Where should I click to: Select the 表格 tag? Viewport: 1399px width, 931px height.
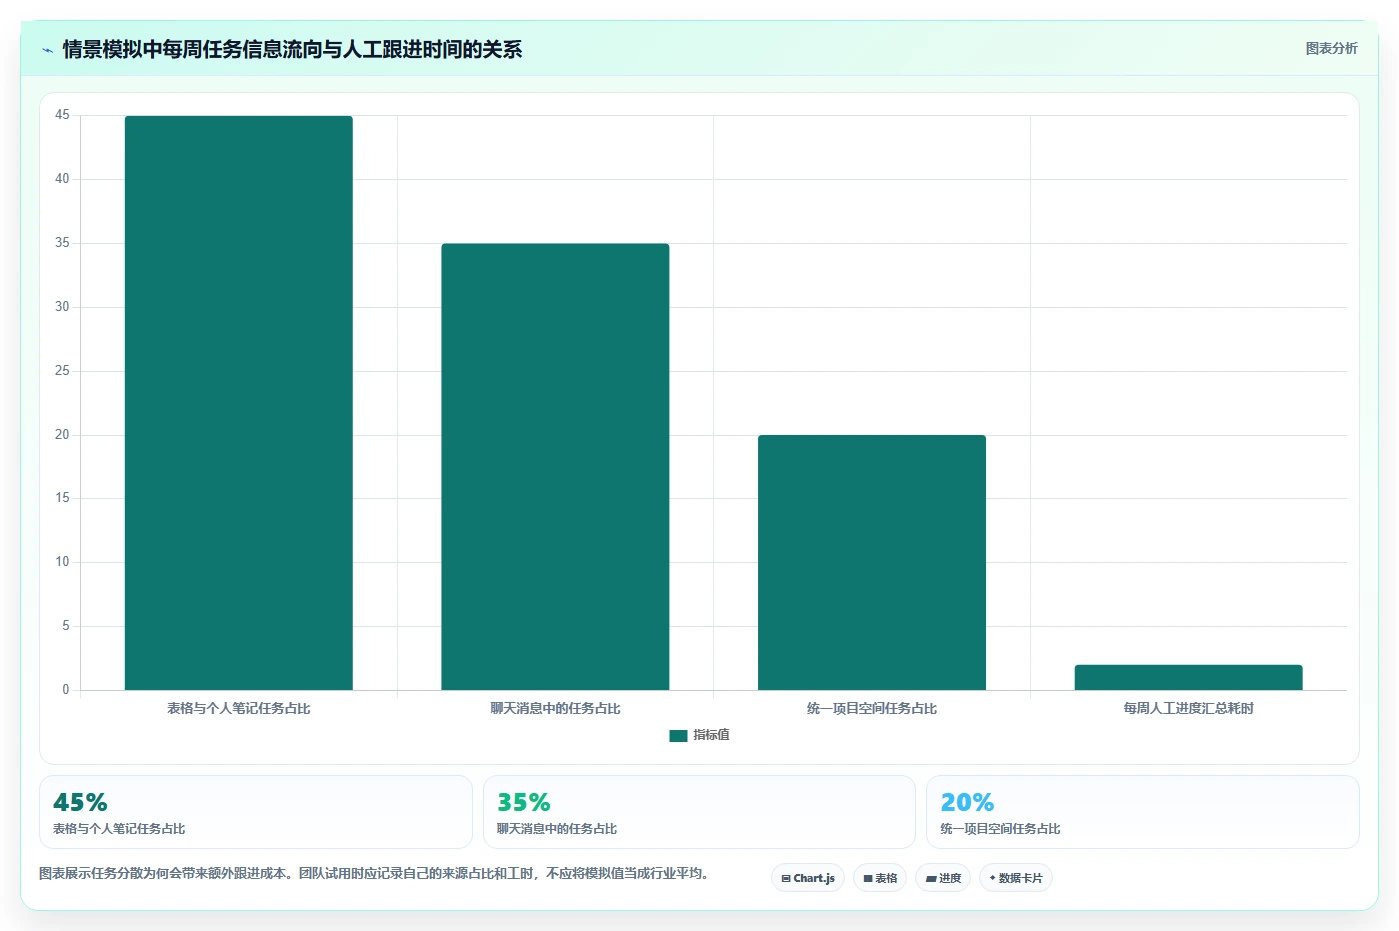coord(880,878)
